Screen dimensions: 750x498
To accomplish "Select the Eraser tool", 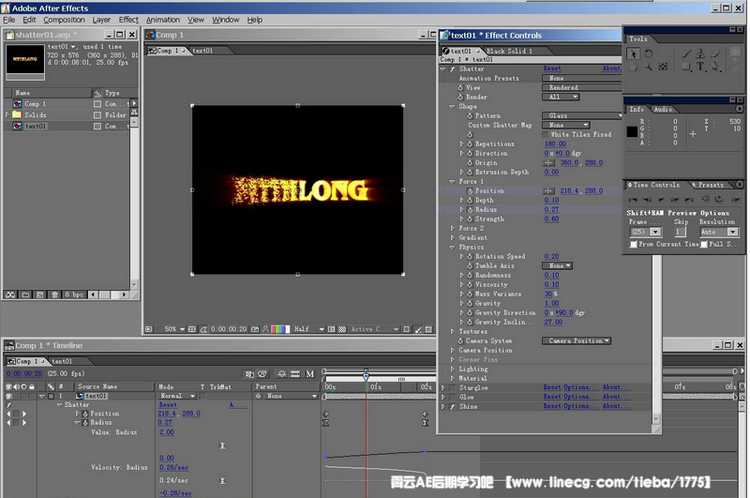I will (x=716, y=54).
